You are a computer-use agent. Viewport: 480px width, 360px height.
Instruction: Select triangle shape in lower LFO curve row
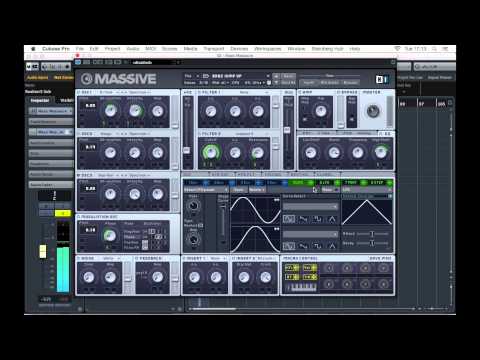point(332,246)
